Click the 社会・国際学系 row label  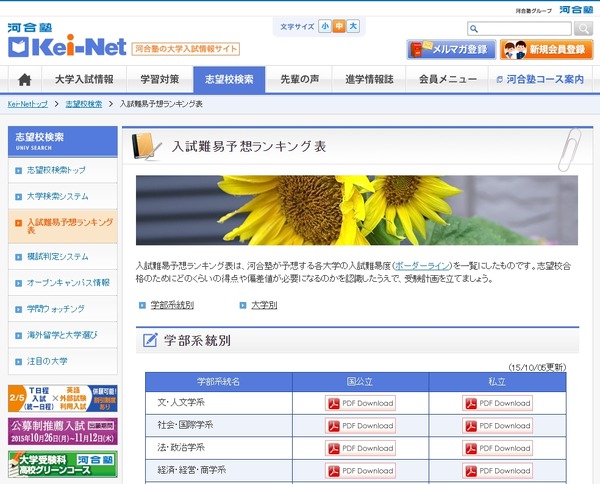point(185,425)
